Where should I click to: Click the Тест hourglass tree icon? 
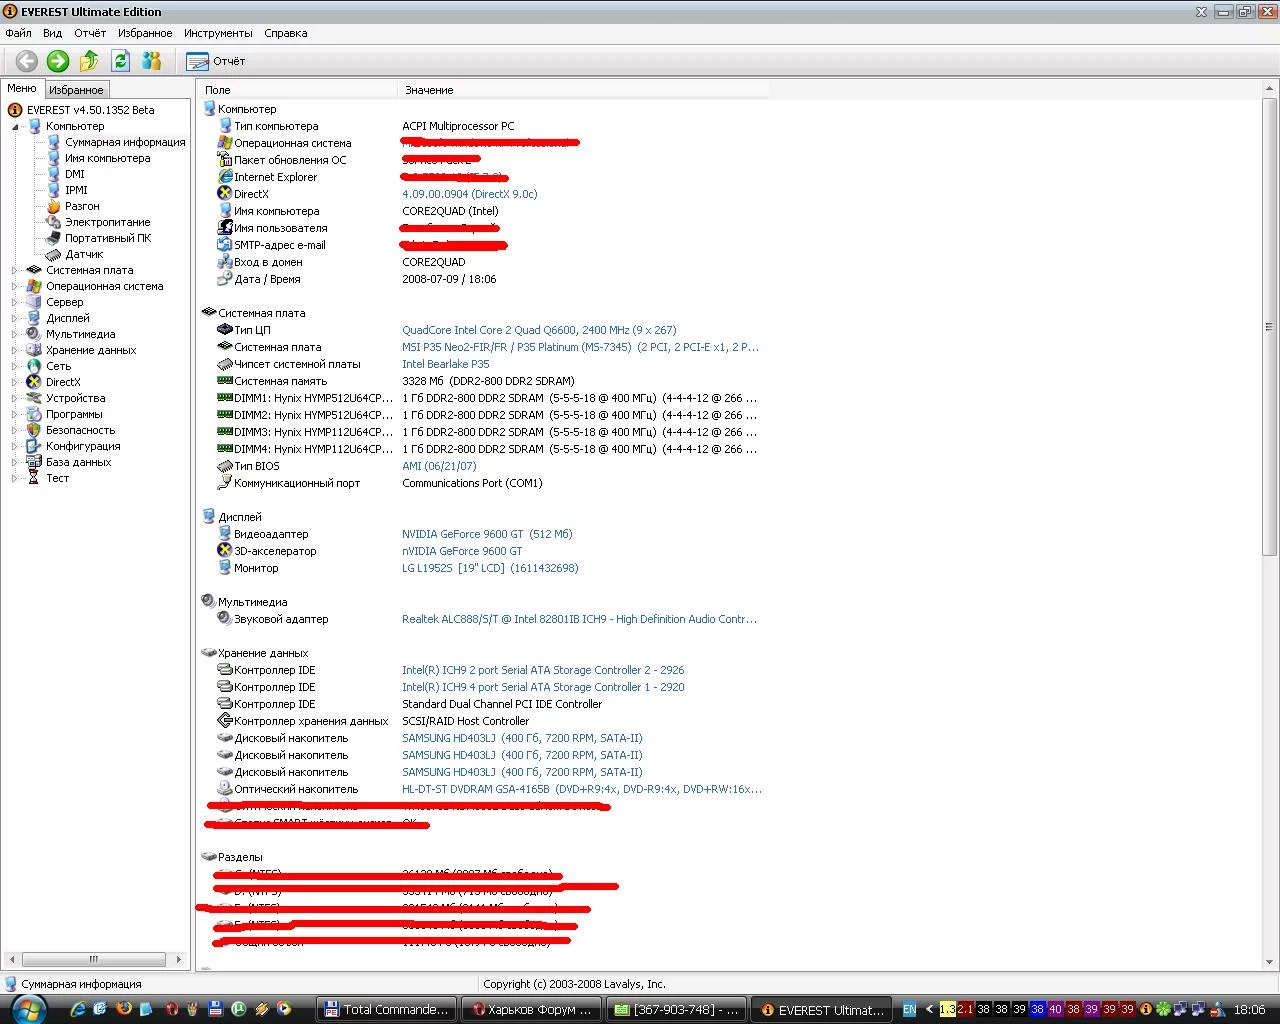pyautogui.click(x=34, y=478)
